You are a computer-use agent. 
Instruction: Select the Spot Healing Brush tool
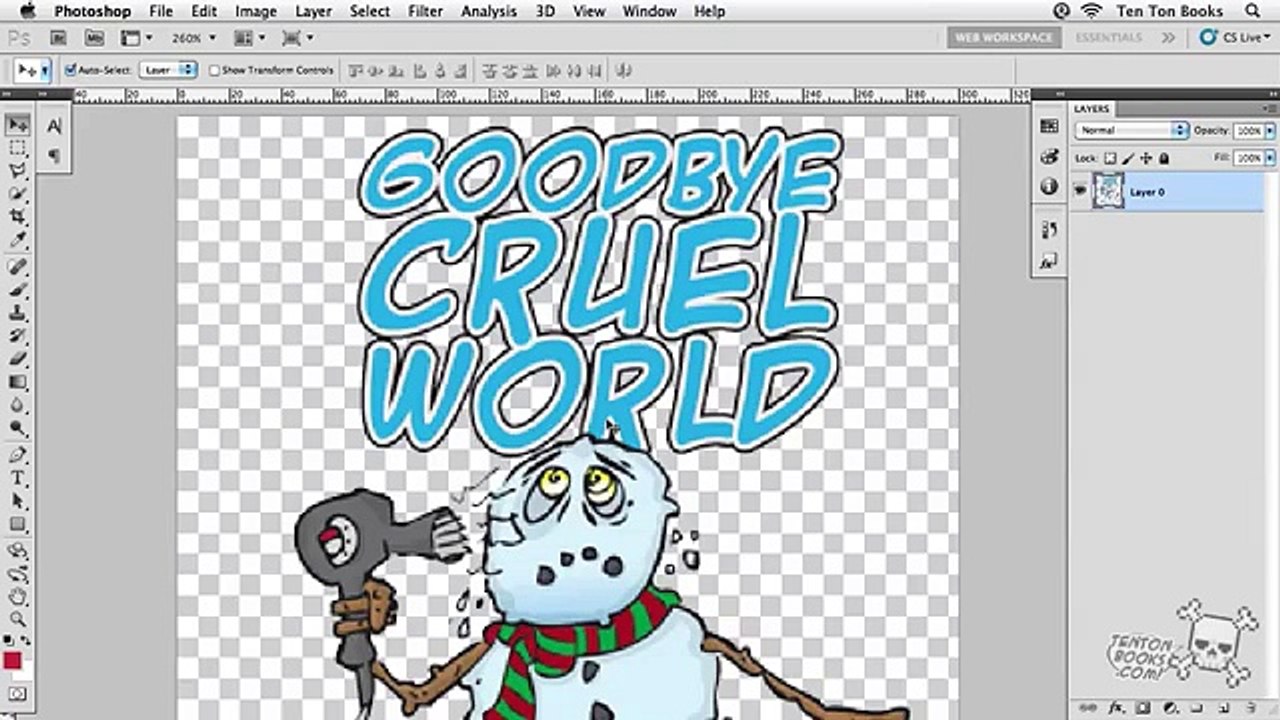pos(18,267)
